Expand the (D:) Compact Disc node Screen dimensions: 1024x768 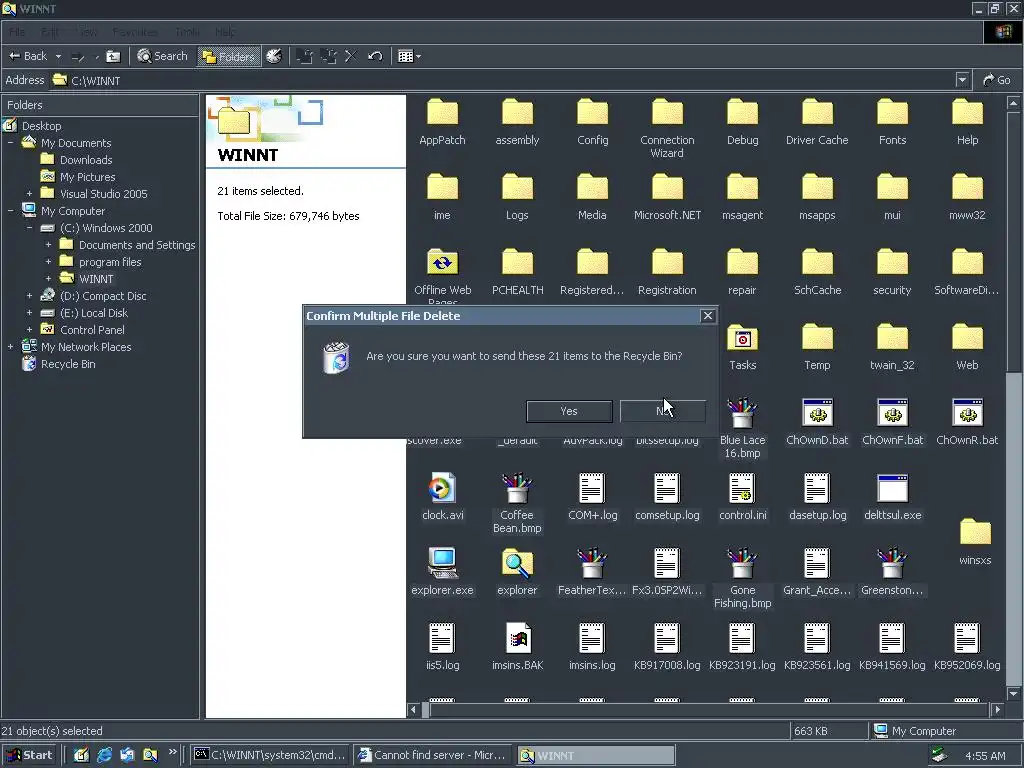coord(29,295)
